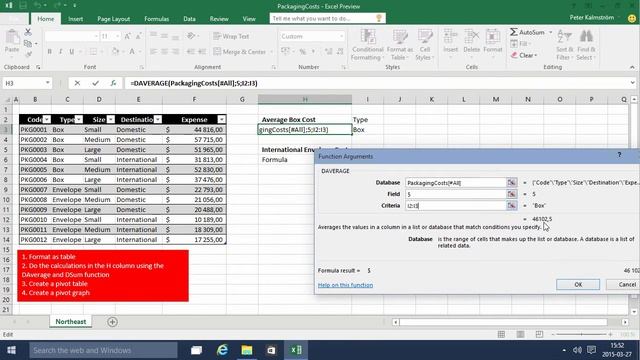Screen dimensions: 640x360
Task: Collapse dialog via Database range selector icon
Action: coord(511,182)
